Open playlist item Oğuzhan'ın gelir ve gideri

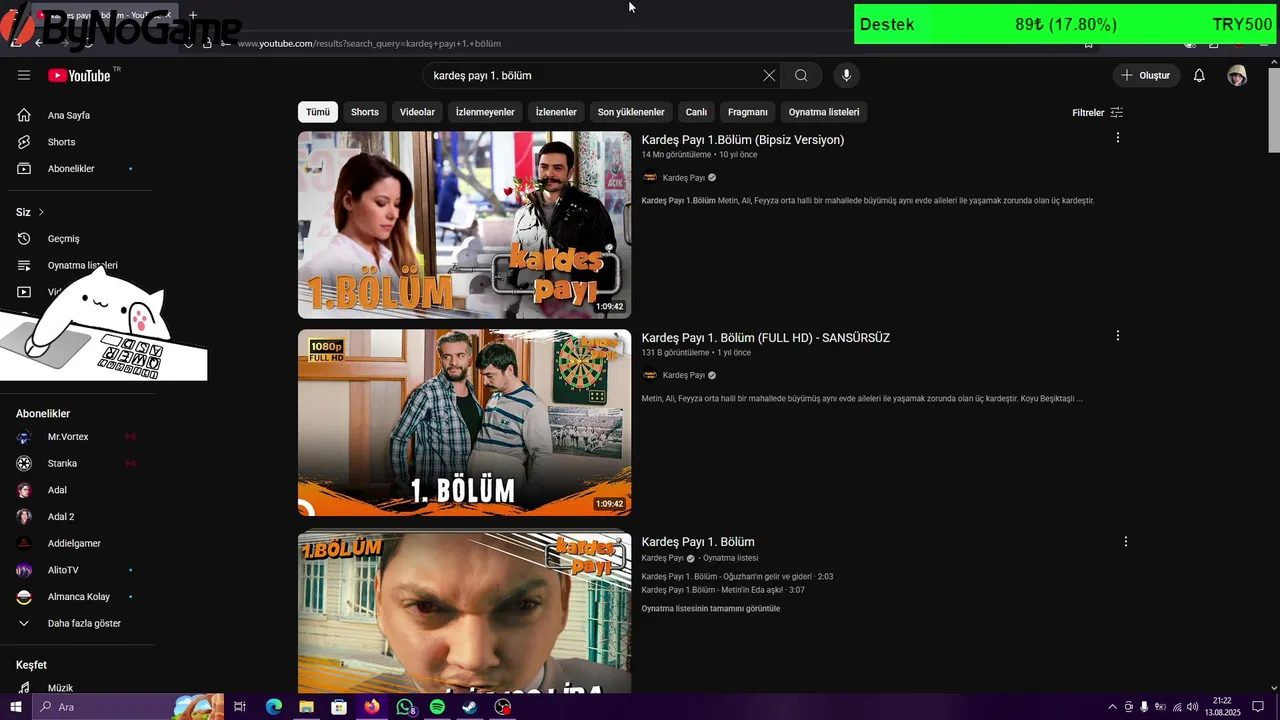point(737,576)
